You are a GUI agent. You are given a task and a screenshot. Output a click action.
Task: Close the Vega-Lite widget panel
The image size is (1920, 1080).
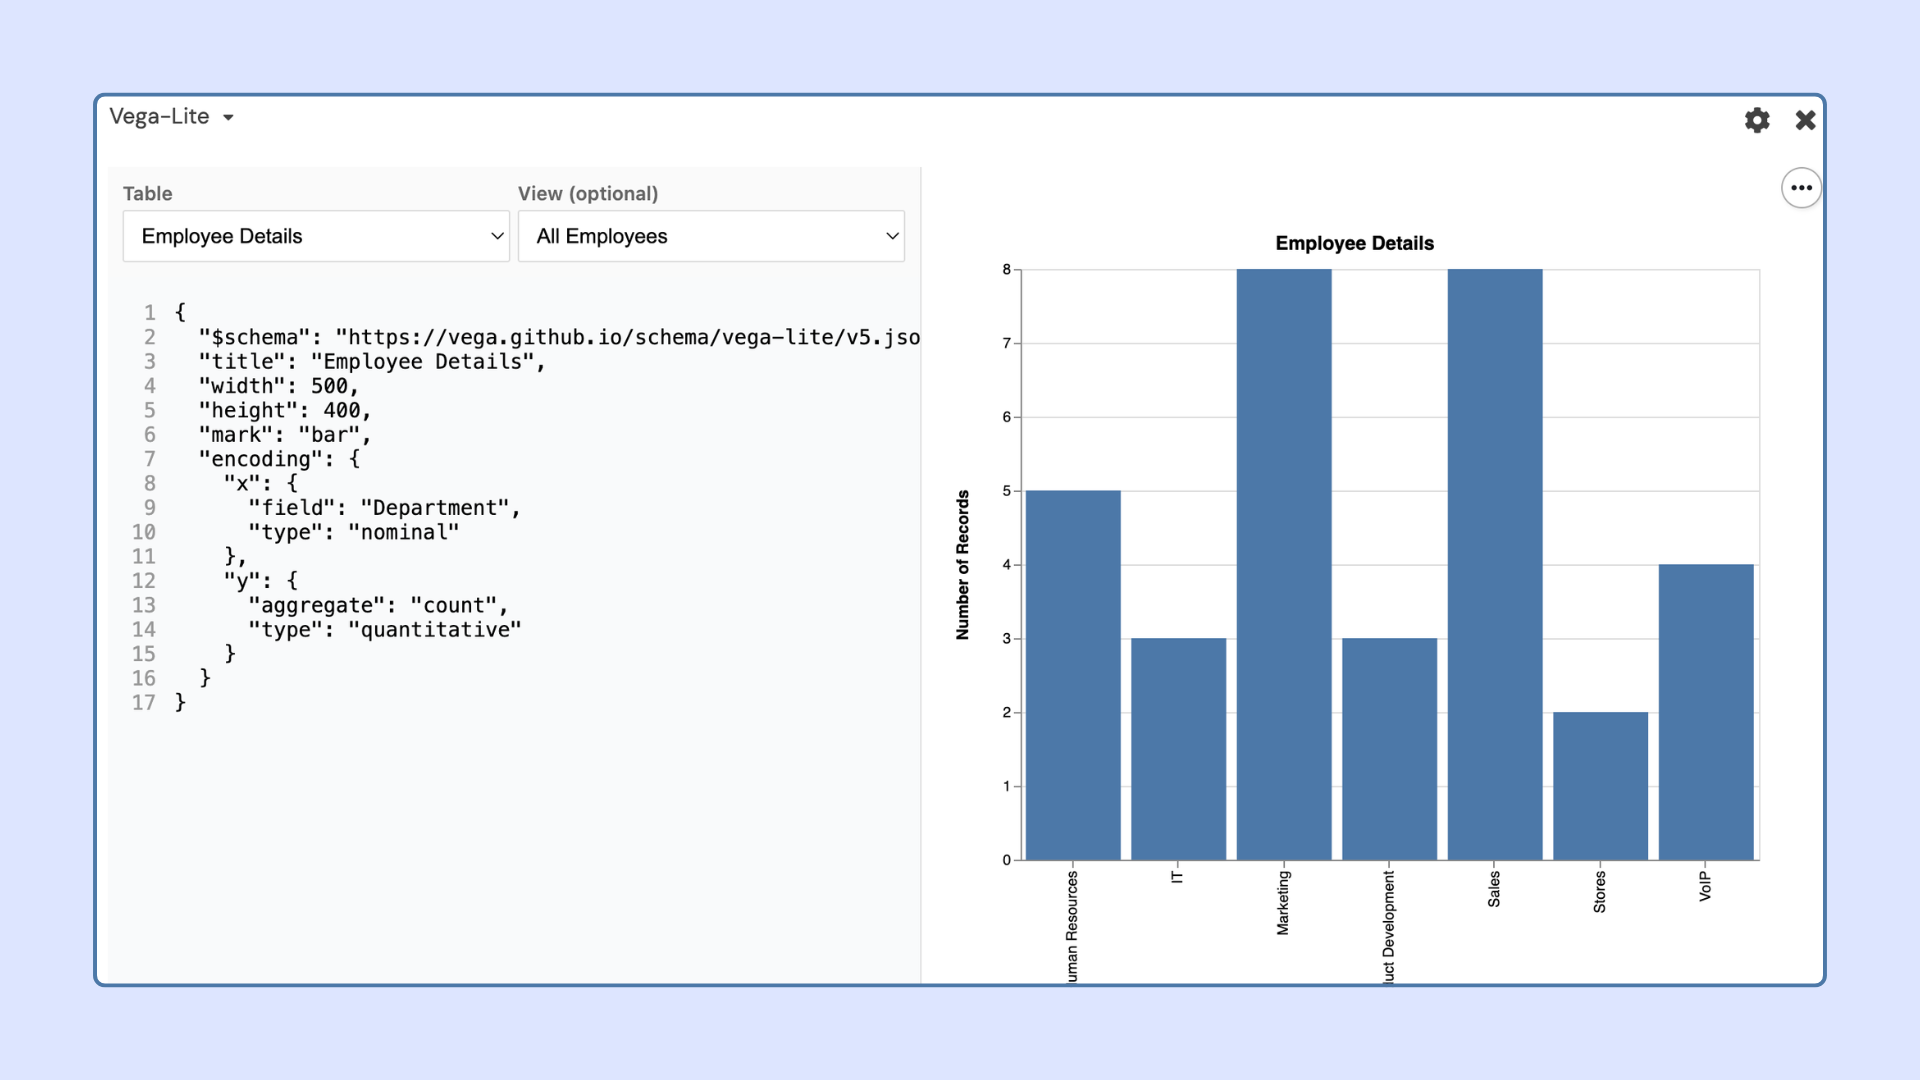click(1805, 120)
